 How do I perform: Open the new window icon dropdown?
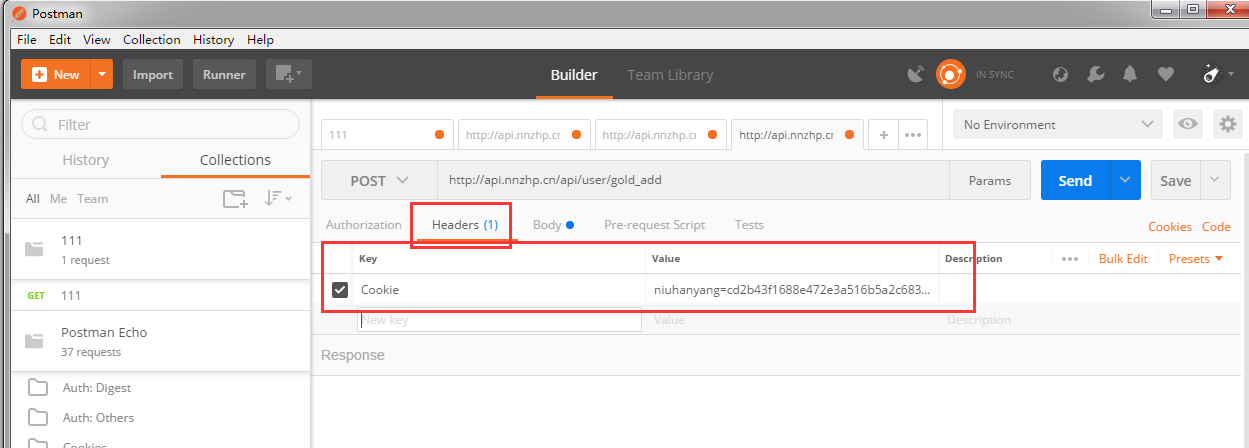(290, 74)
